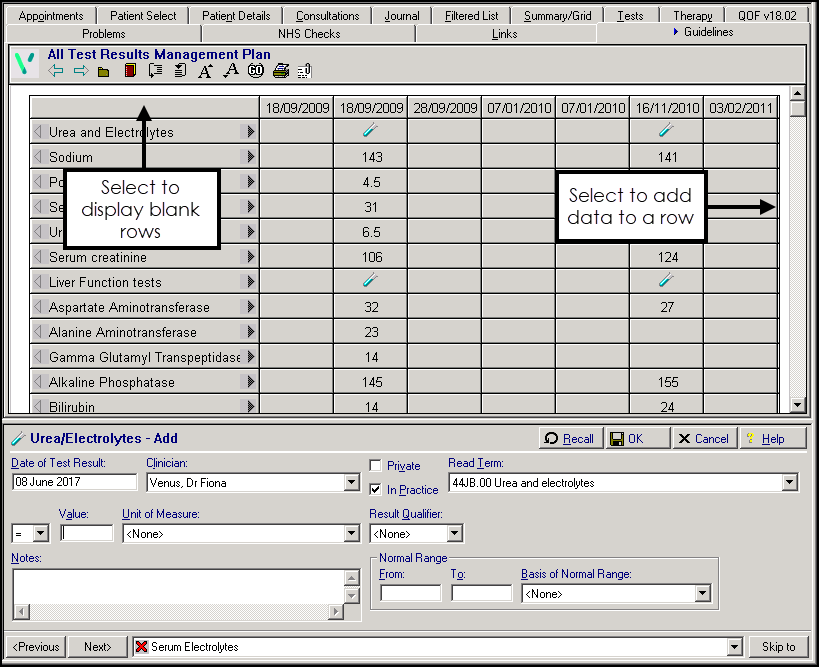Click the GO icon in toolbar
This screenshot has height=667, width=819.
point(256,71)
